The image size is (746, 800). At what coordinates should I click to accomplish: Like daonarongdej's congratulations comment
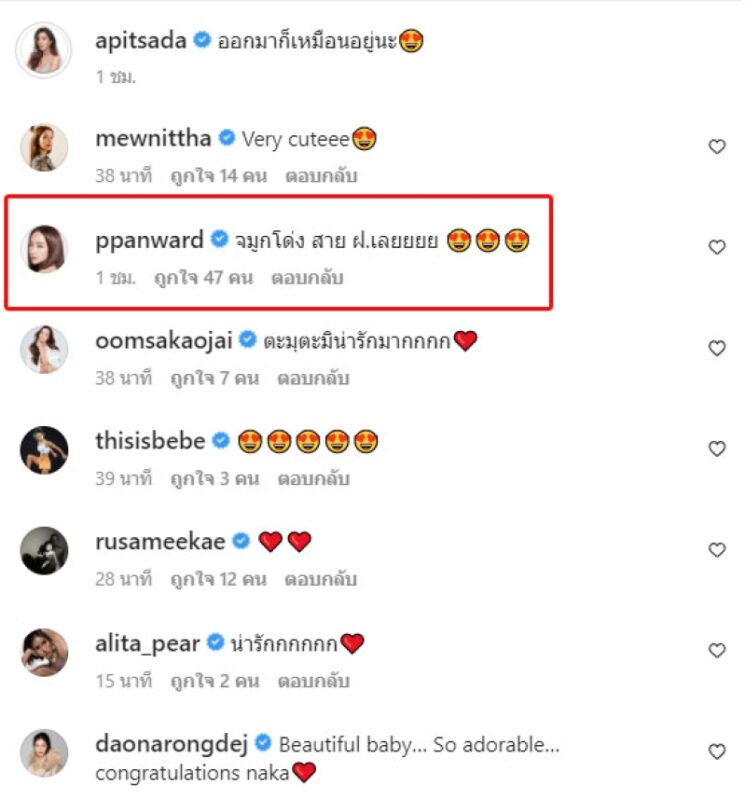pyautogui.click(x=716, y=752)
